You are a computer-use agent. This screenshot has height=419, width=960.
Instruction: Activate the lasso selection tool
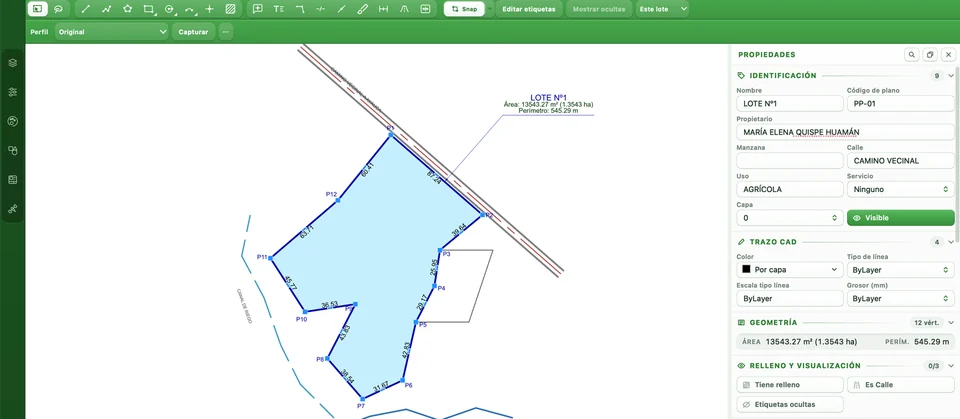click(x=58, y=9)
